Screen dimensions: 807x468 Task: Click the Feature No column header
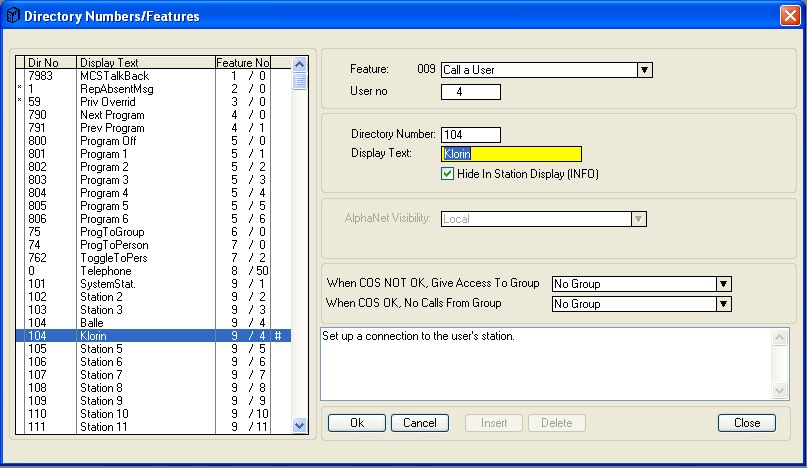tap(242, 62)
